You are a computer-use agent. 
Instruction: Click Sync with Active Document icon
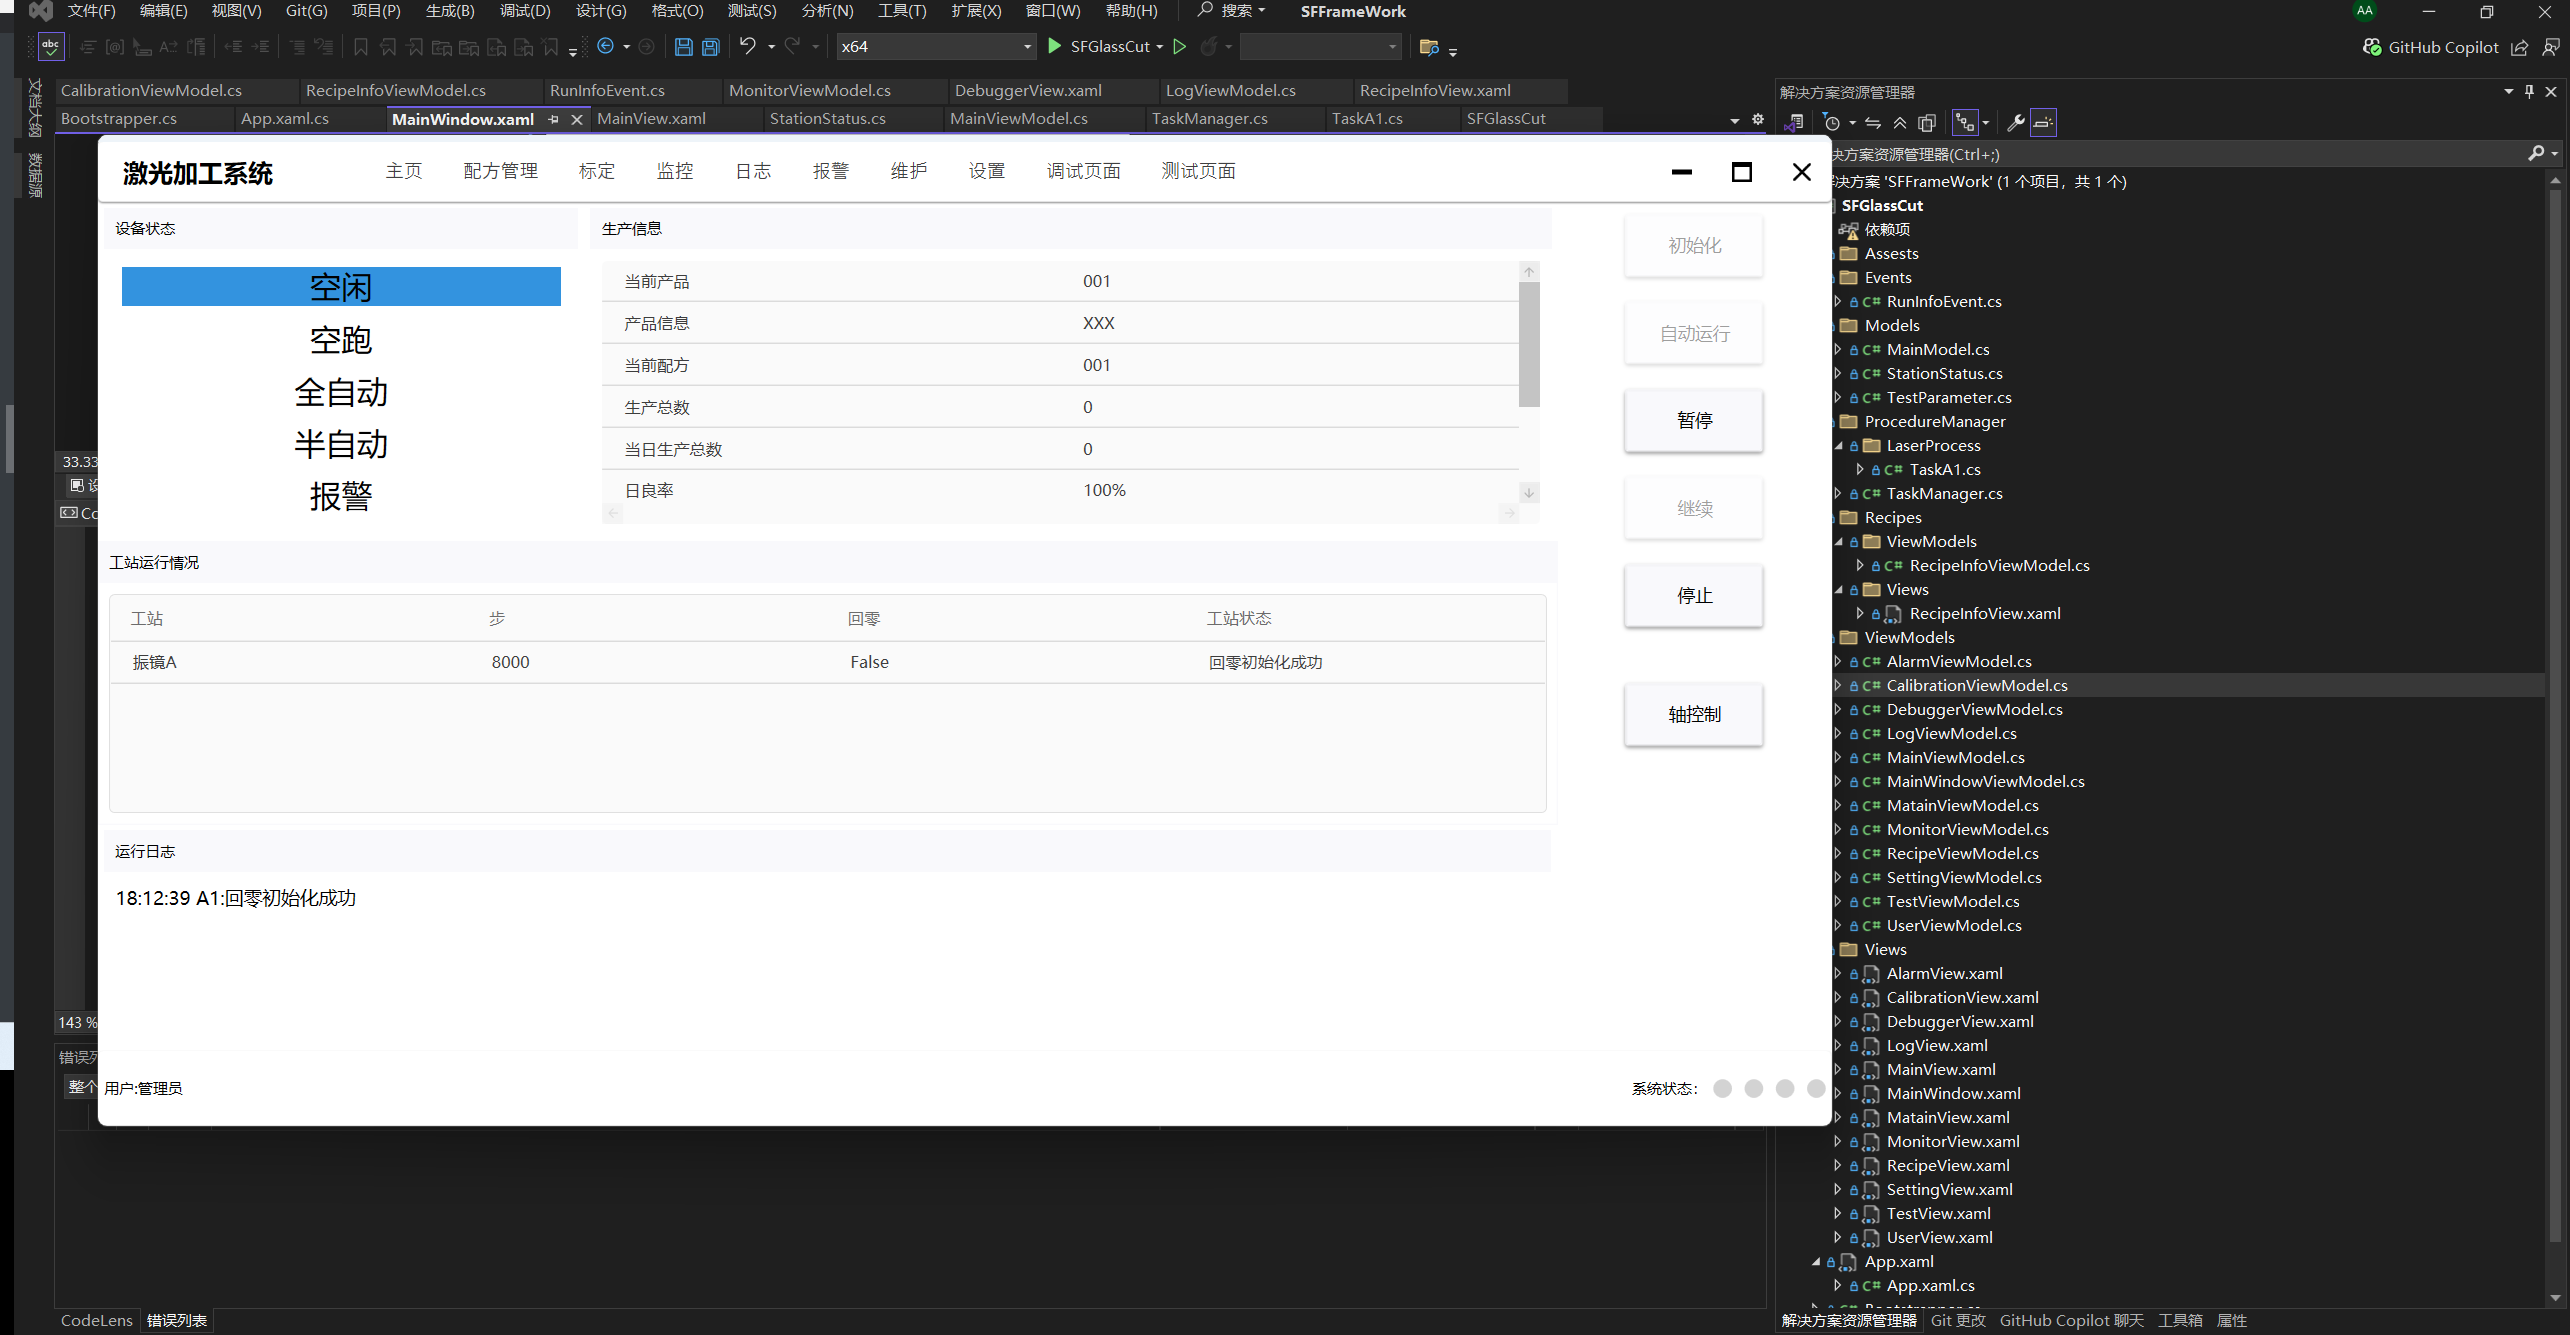pos(1872,123)
